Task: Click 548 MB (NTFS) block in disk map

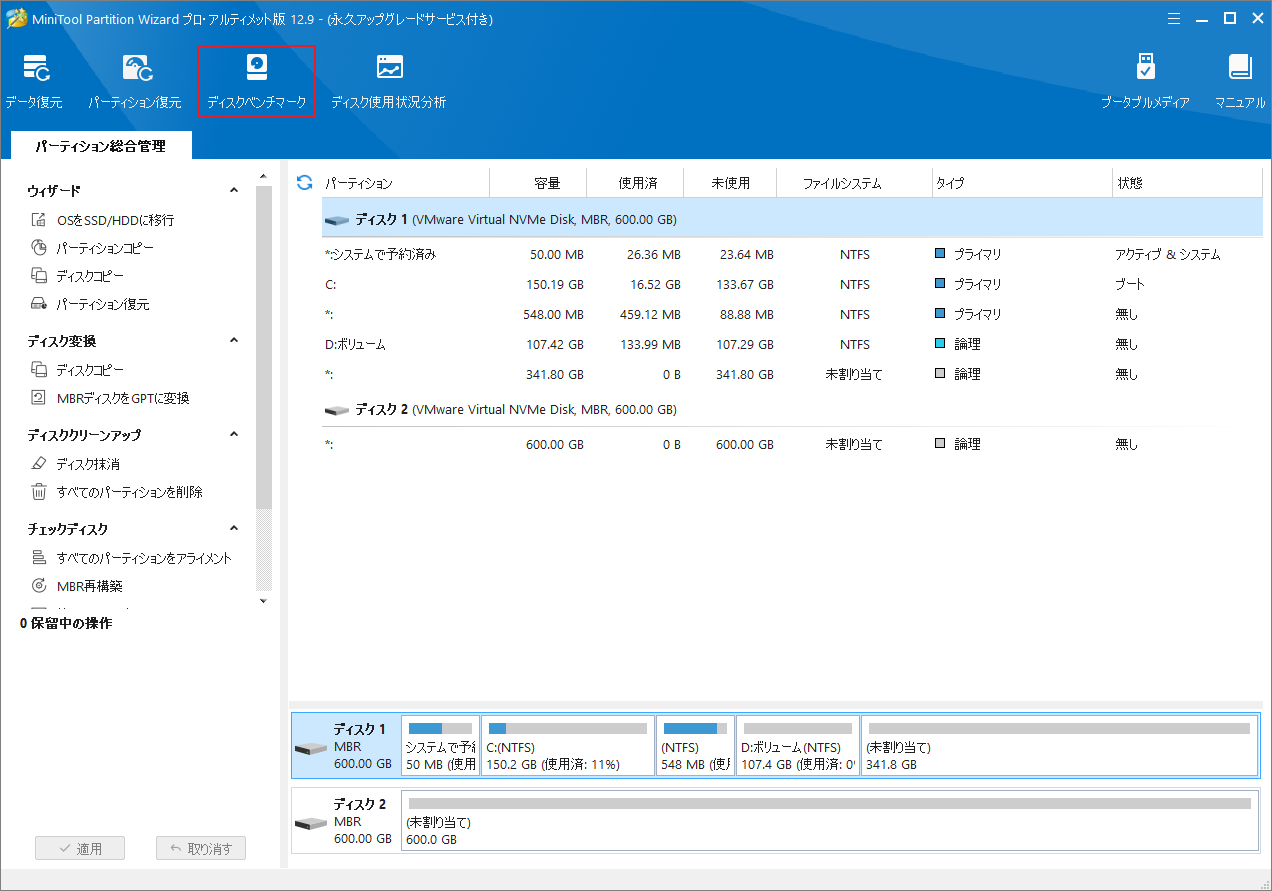Action: coord(695,745)
